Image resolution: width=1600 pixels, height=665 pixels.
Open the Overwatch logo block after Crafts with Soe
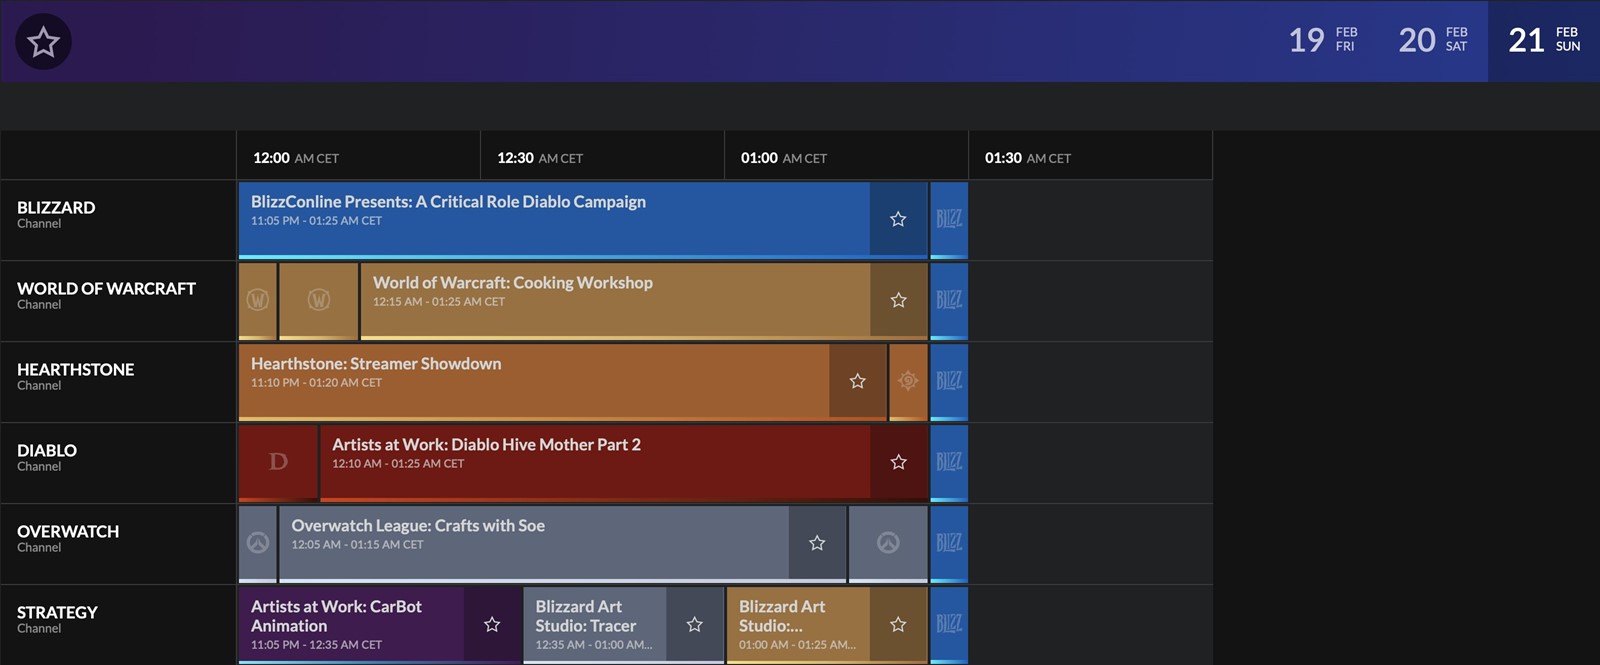tap(888, 543)
